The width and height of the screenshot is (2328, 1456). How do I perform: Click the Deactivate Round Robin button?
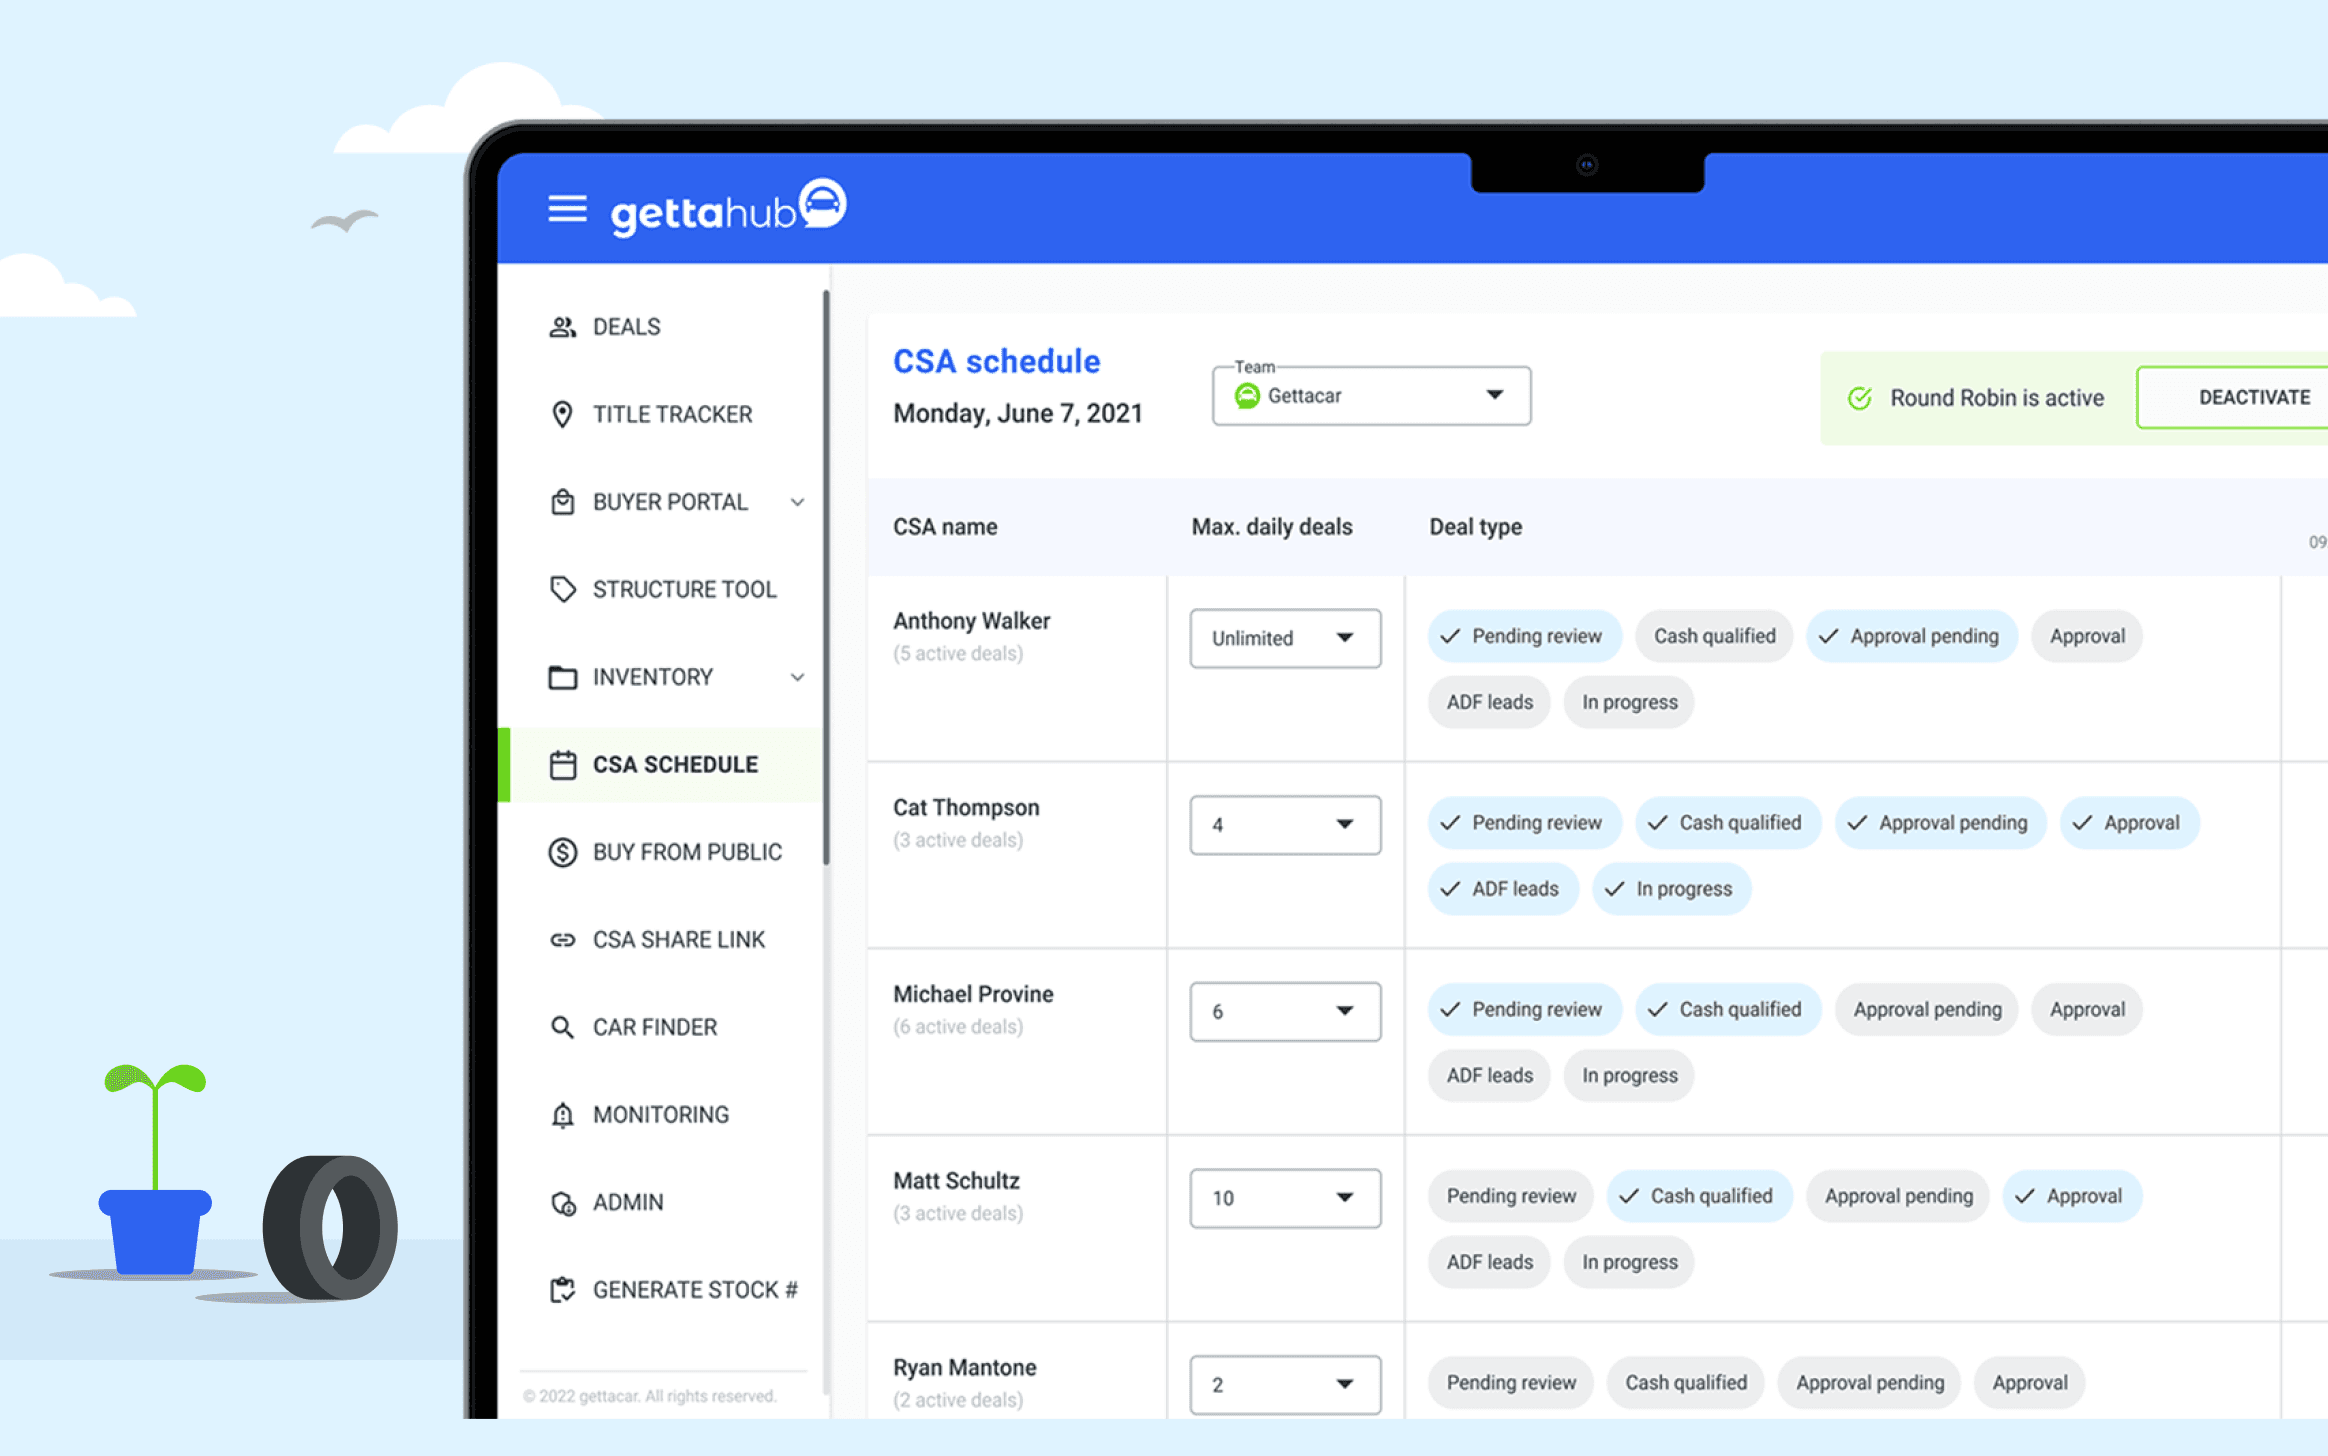point(2252,398)
